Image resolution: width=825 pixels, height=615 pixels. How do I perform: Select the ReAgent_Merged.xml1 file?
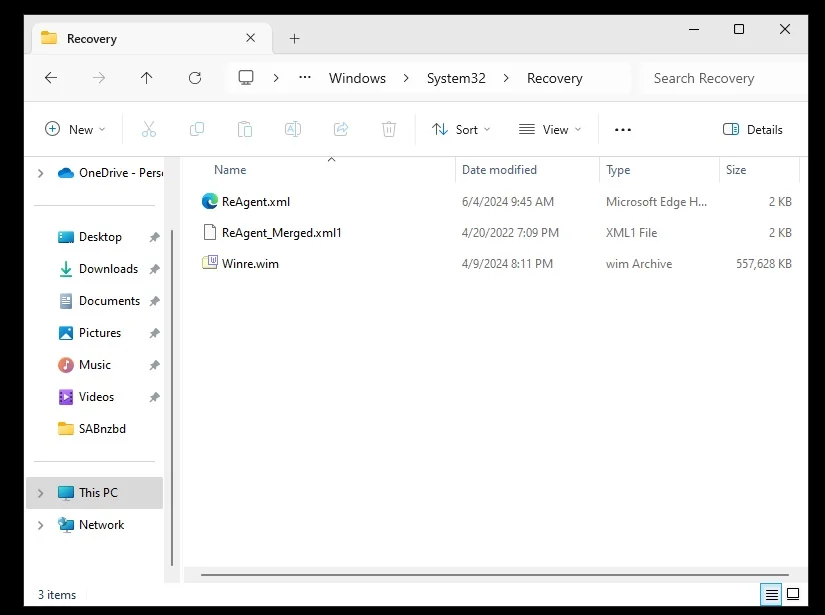tap(281, 233)
